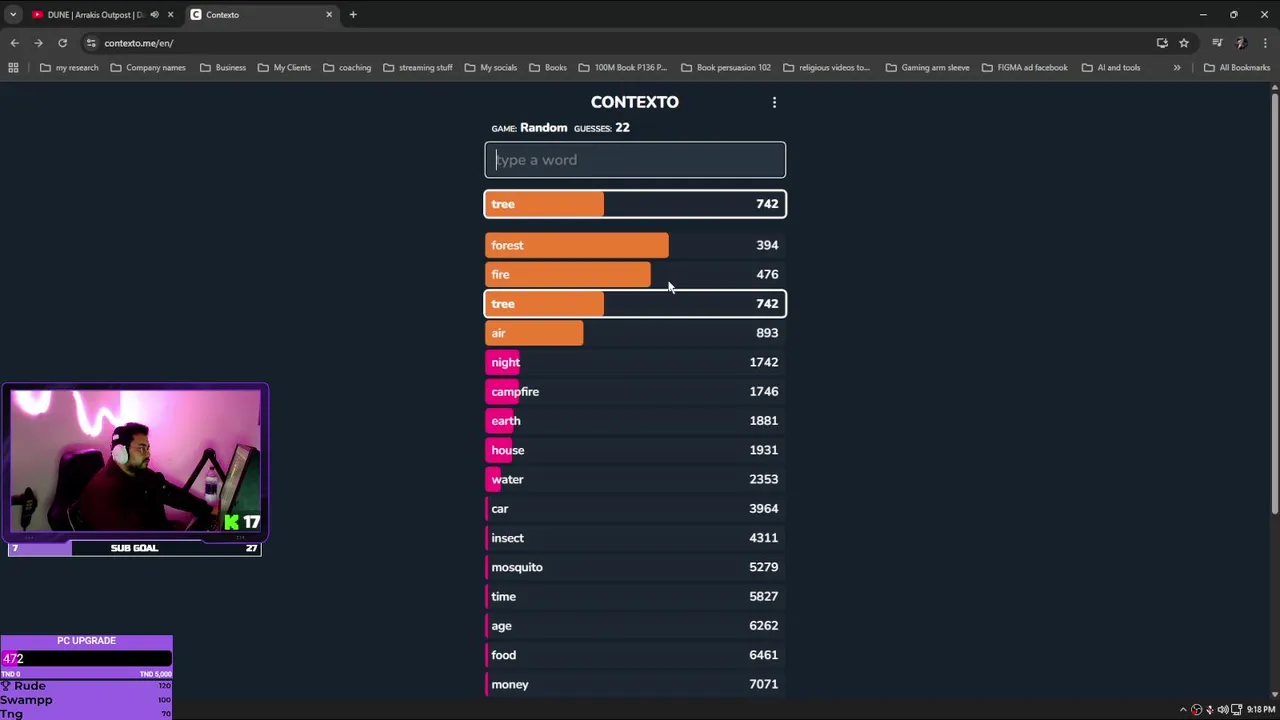
Task: Show hidden bookmarks with the chevron overflow
Action: tap(1176, 68)
